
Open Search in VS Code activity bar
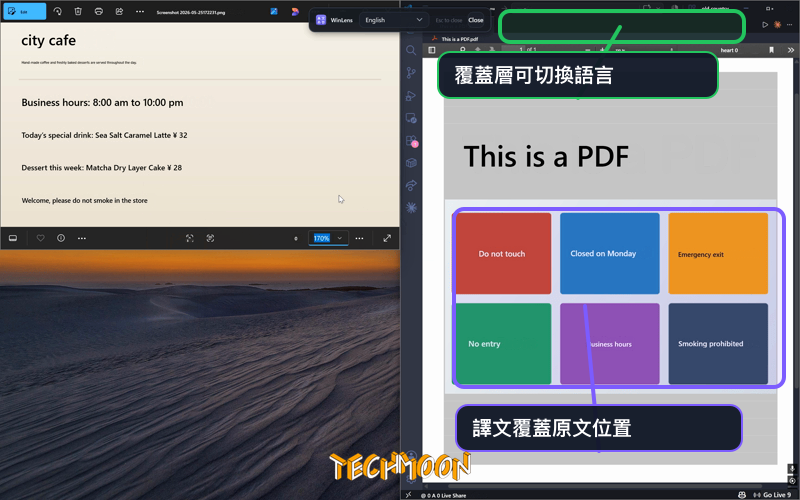tap(411, 50)
